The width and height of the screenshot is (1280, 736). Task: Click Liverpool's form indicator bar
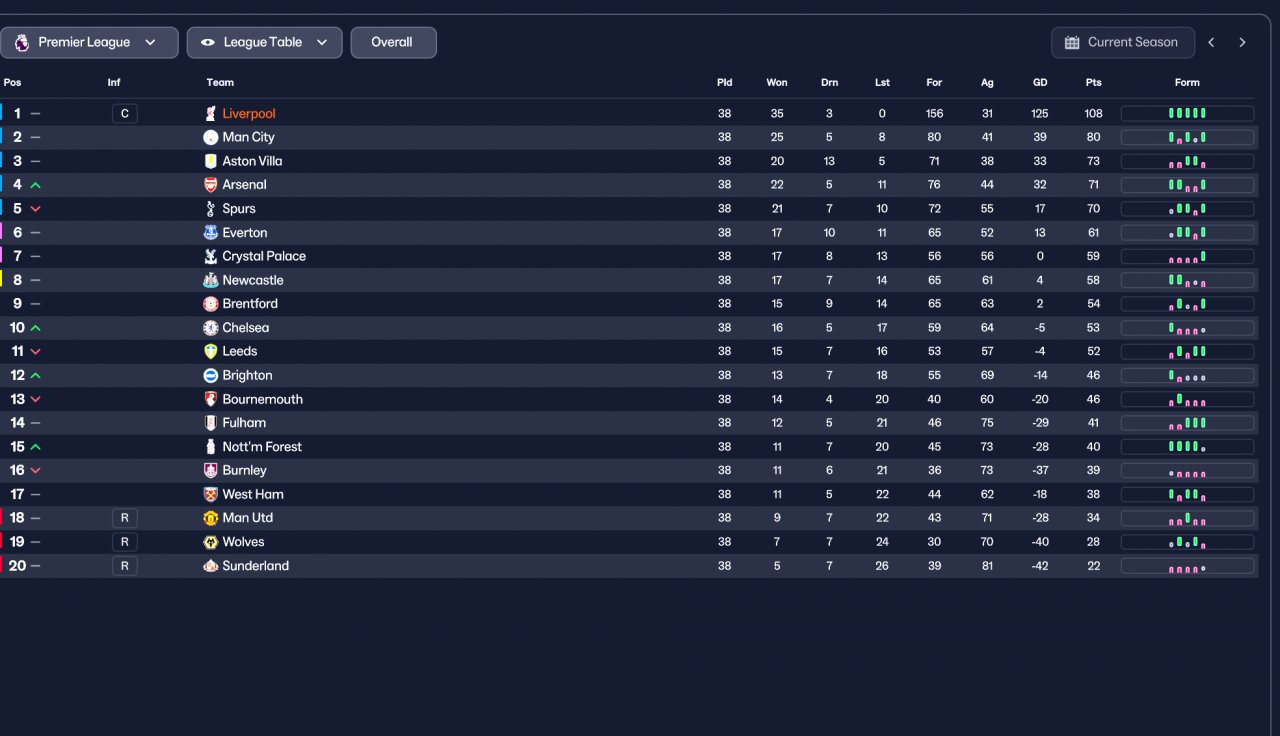[x=1187, y=114]
